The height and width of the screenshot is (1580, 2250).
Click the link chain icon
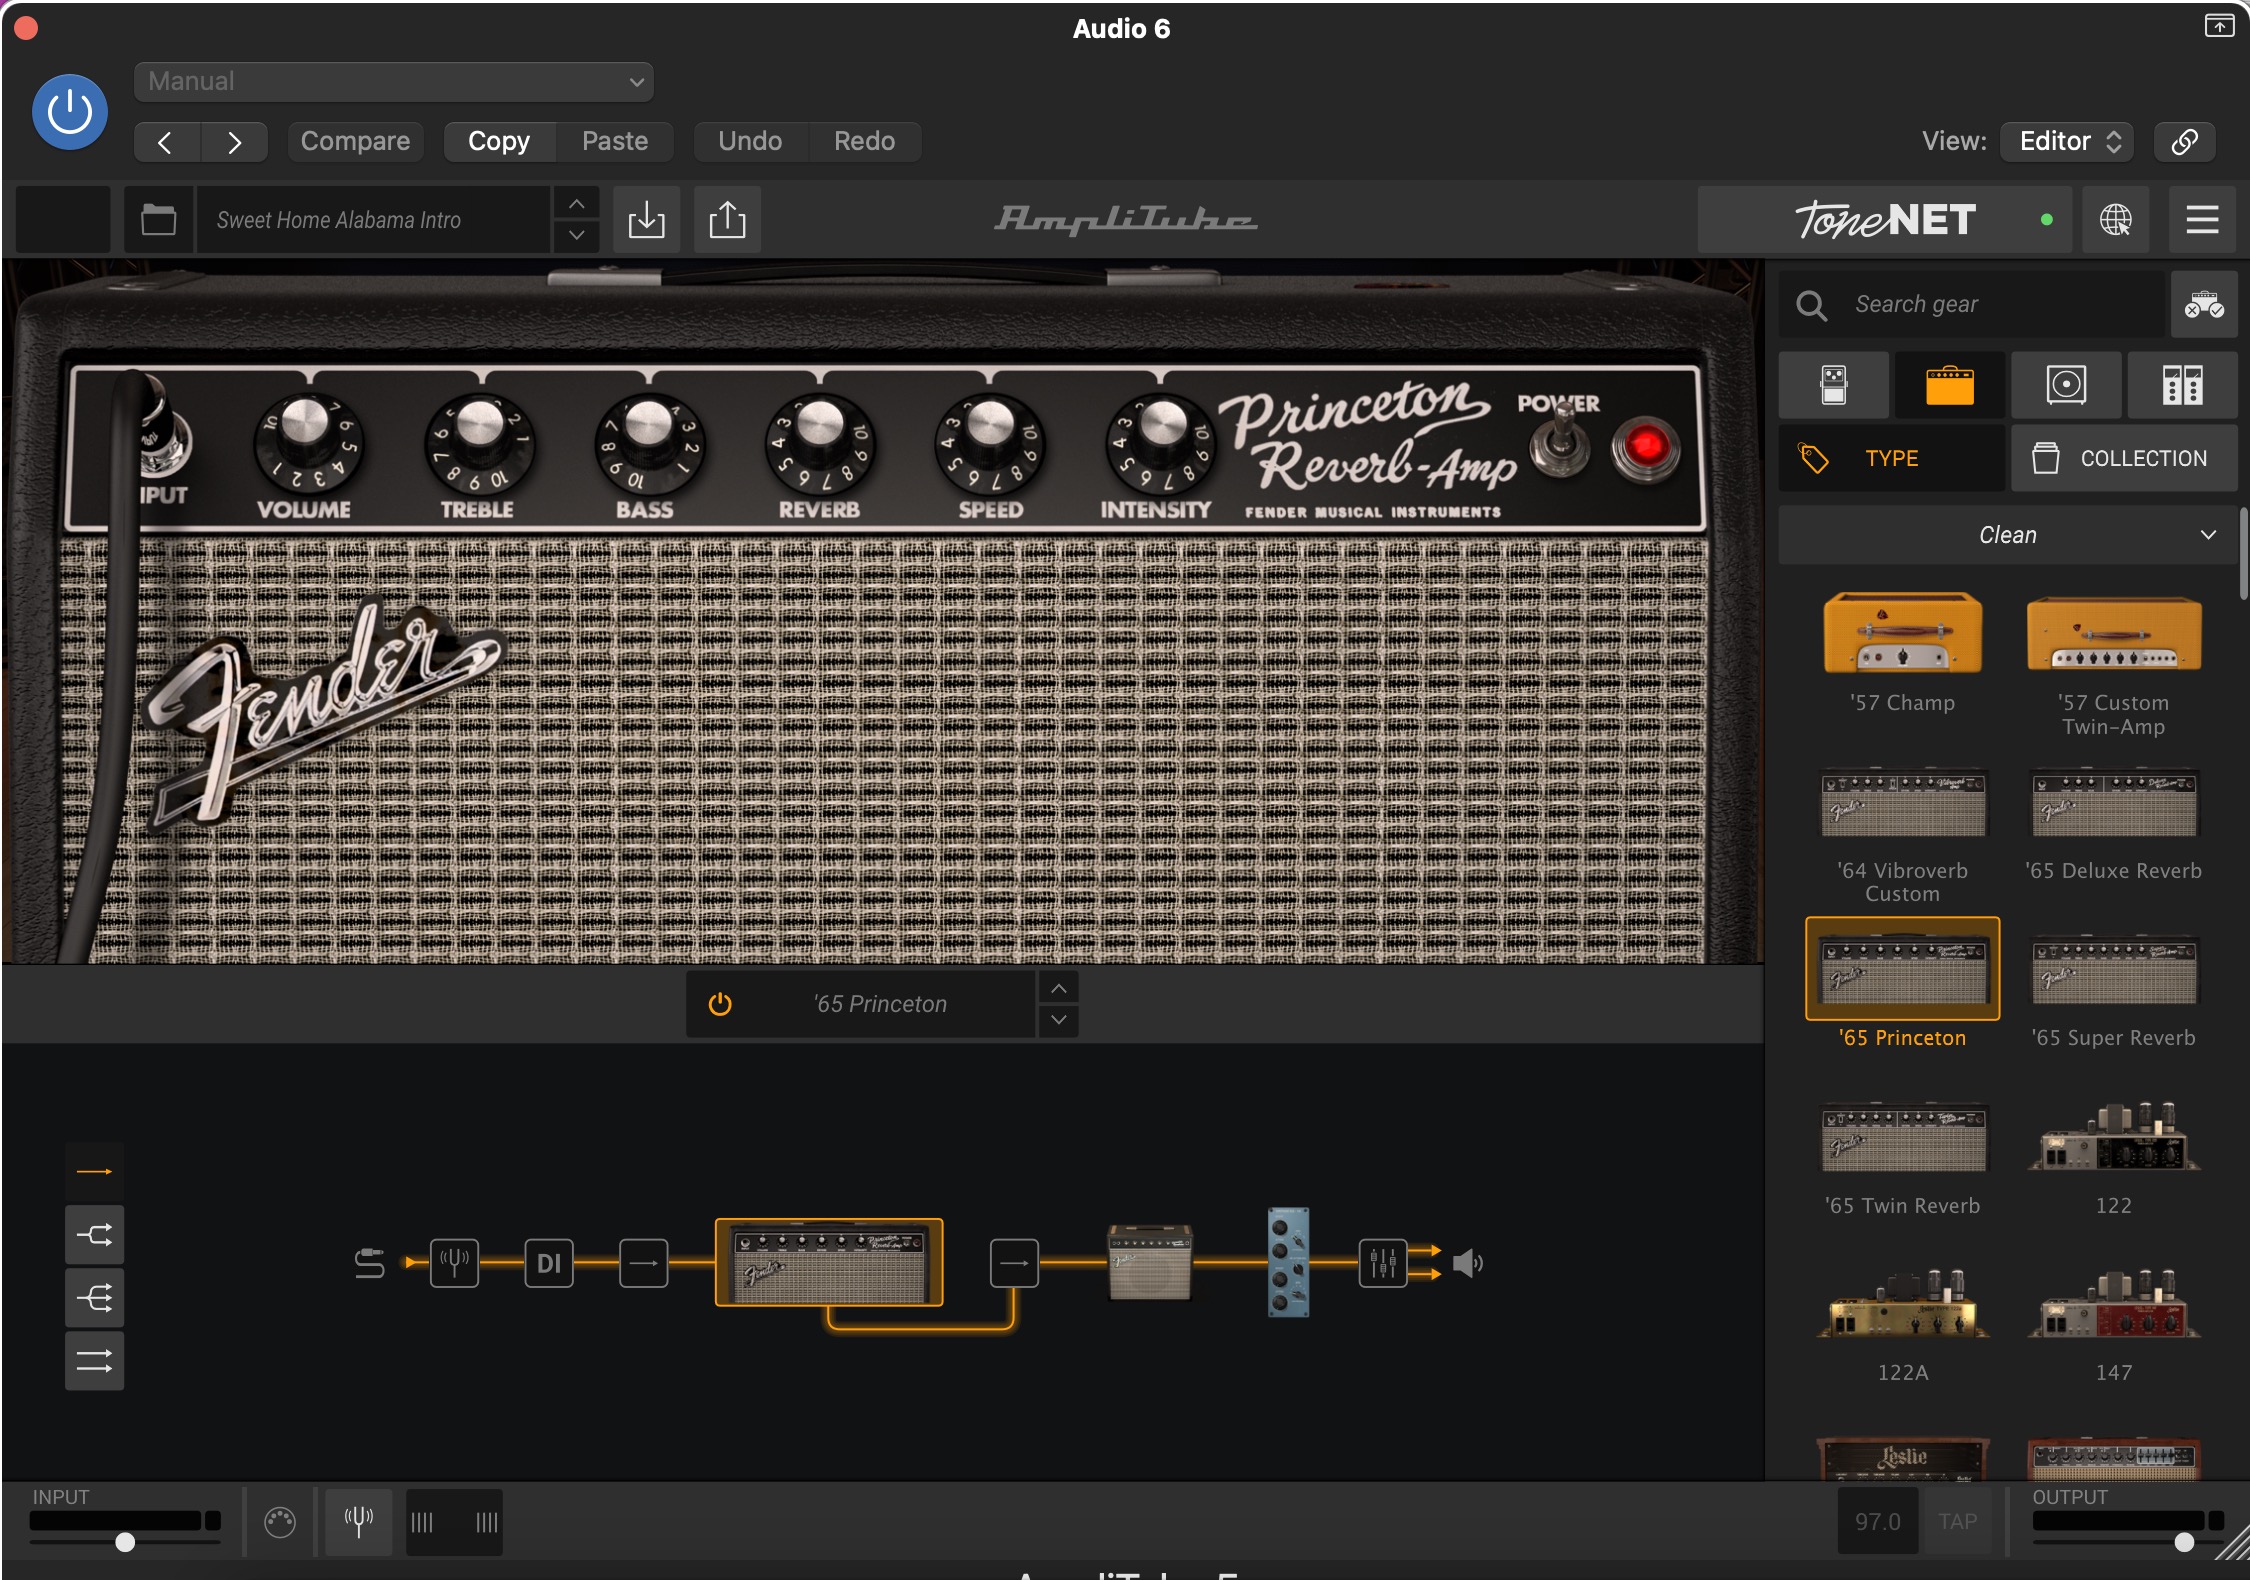[2184, 141]
